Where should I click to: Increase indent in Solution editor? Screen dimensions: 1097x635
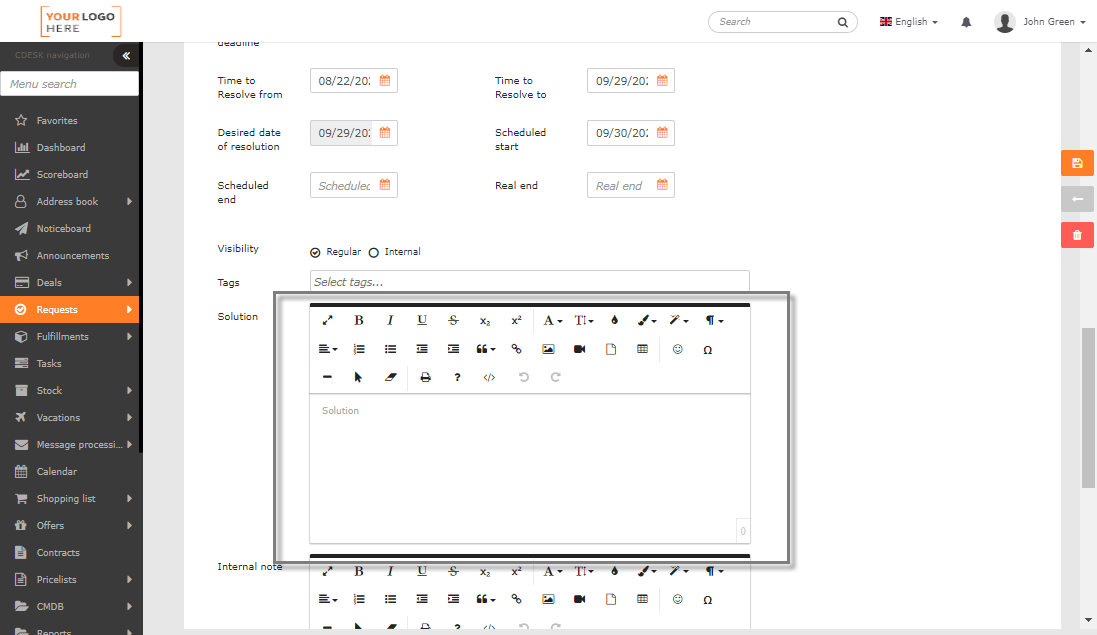pyautogui.click(x=453, y=349)
